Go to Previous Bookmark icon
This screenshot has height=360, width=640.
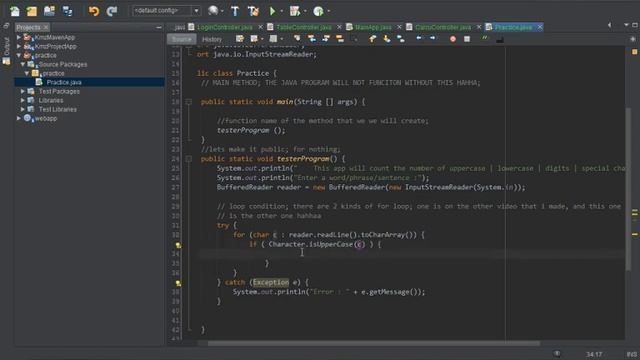point(372,39)
